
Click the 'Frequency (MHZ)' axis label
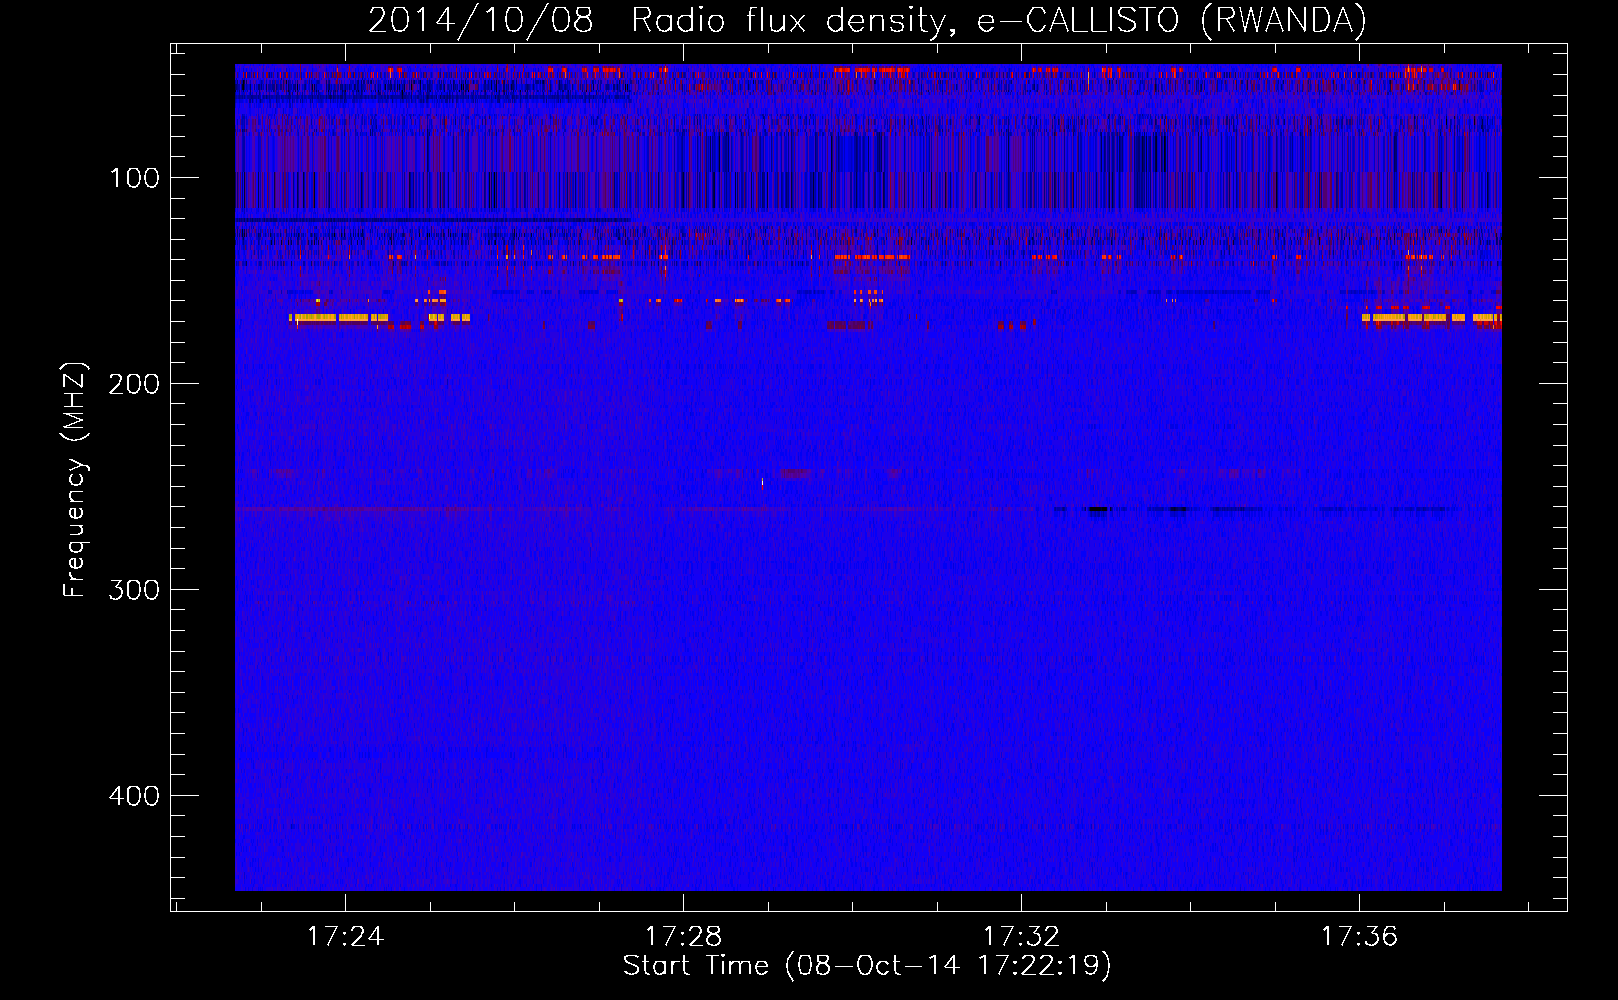pos(75,480)
